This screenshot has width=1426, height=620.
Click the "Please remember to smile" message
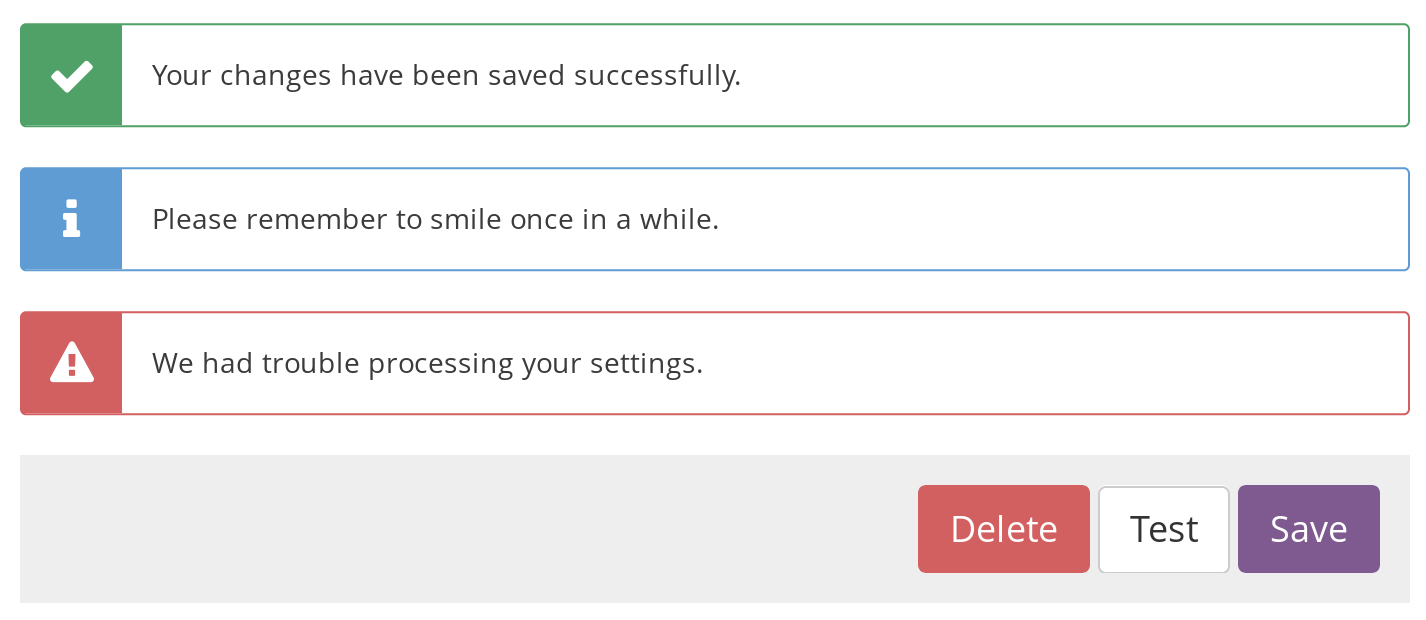coord(435,220)
